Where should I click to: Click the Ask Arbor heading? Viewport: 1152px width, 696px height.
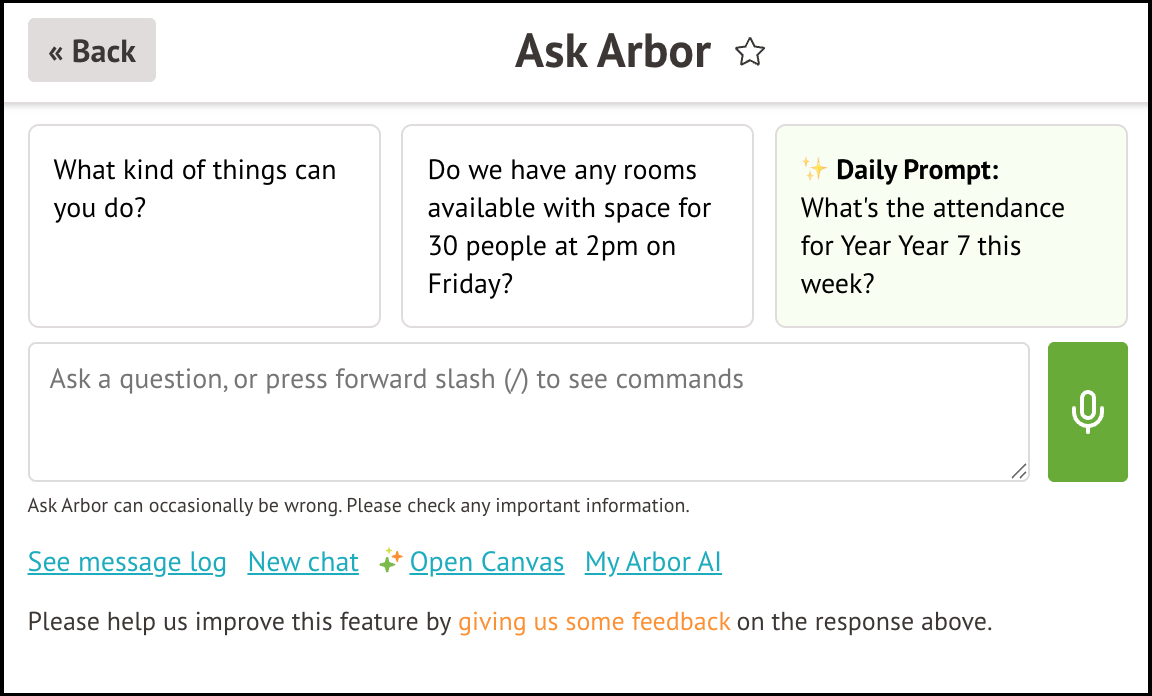tap(611, 50)
